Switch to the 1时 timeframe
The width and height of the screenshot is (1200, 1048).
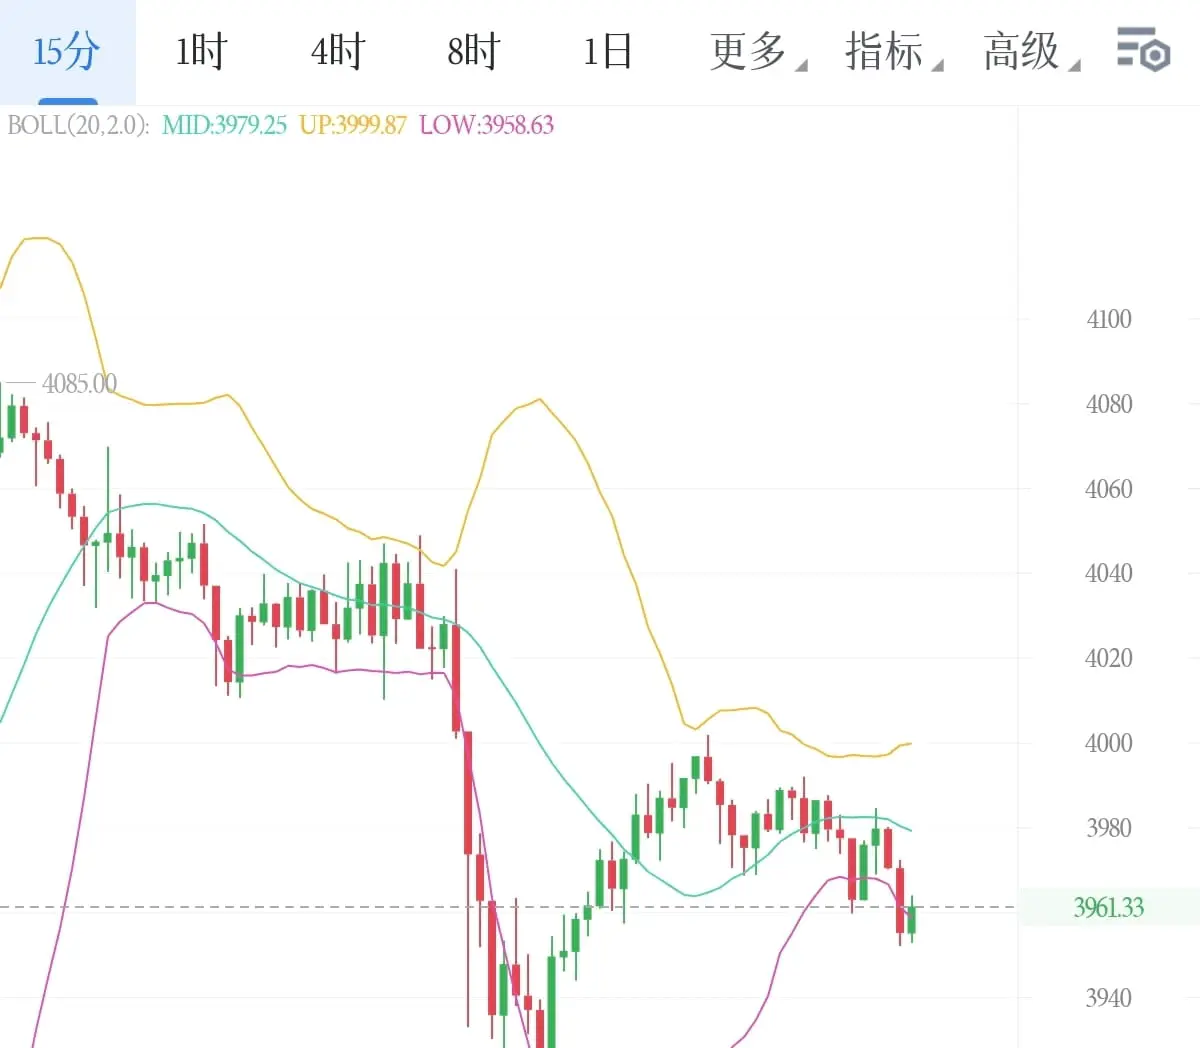[x=201, y=51]
